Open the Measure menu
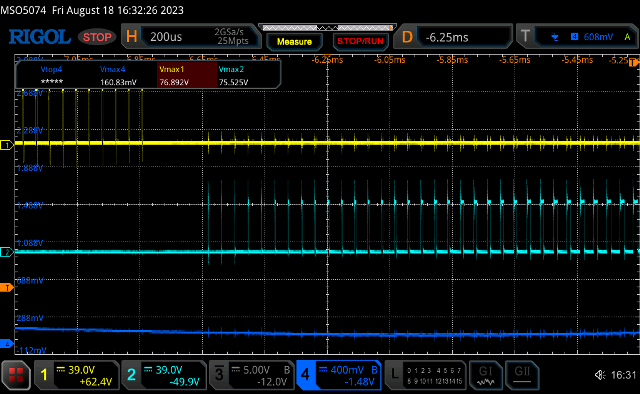The width and height of the screenshot is (640, 394). click(x=294, y=42)
